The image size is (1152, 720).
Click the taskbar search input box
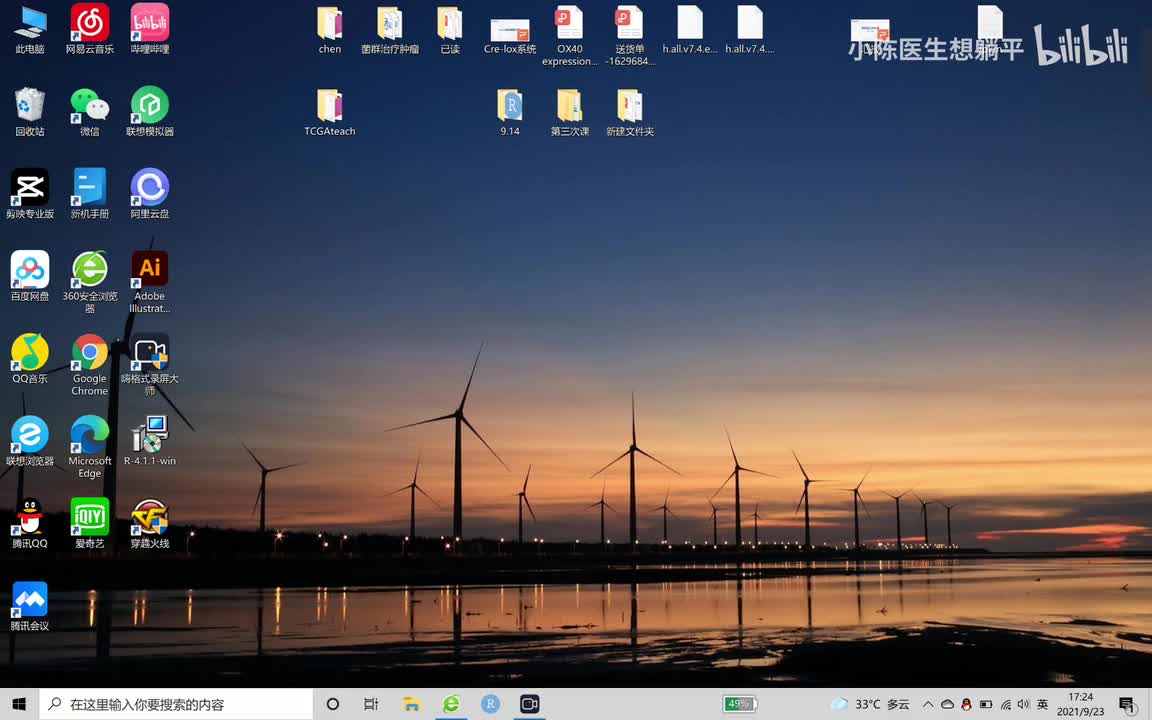(x=180, y=704)
